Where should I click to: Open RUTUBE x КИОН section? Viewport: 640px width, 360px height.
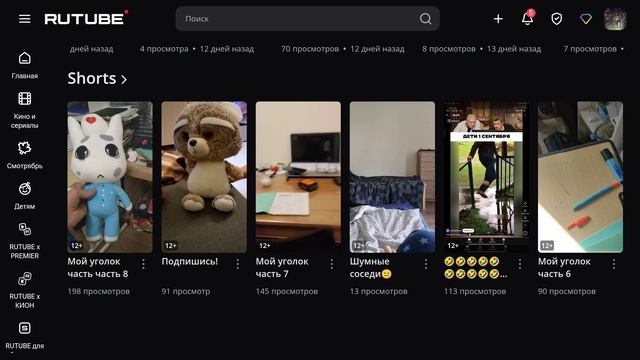[24, 291]
